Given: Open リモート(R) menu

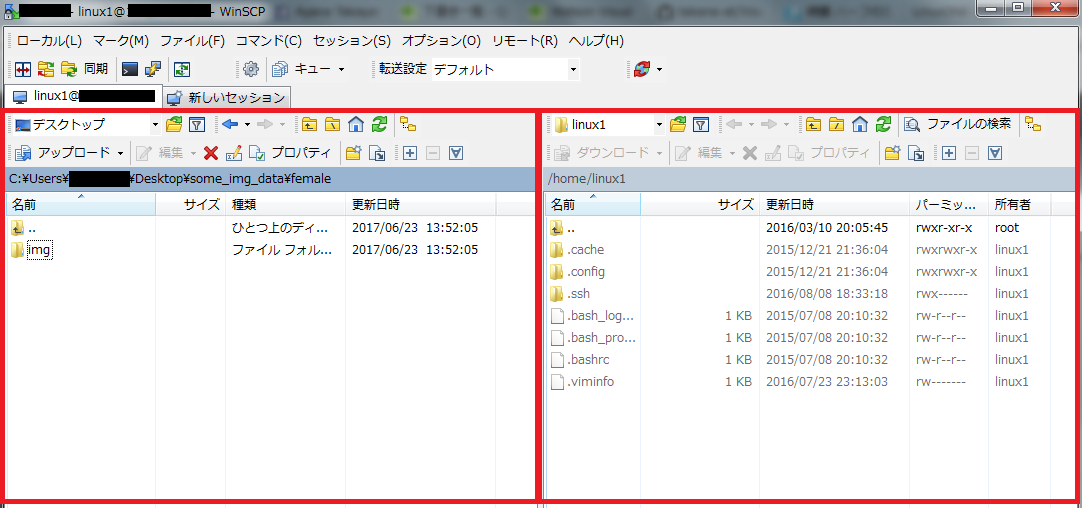Looking at the screenshot, I should [525, 41].
